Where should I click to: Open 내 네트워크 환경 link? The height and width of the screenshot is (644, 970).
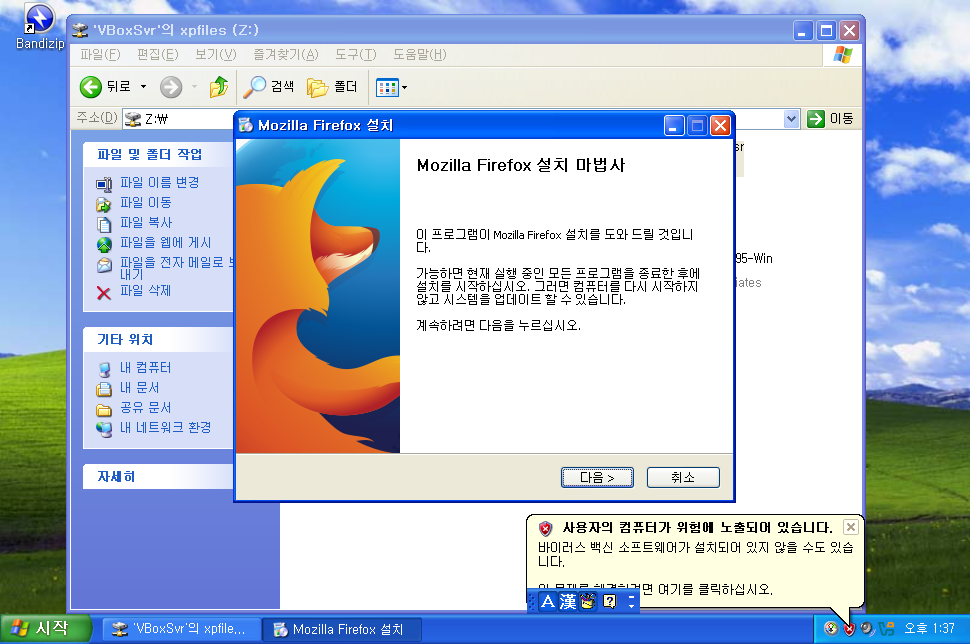point(165,427)
